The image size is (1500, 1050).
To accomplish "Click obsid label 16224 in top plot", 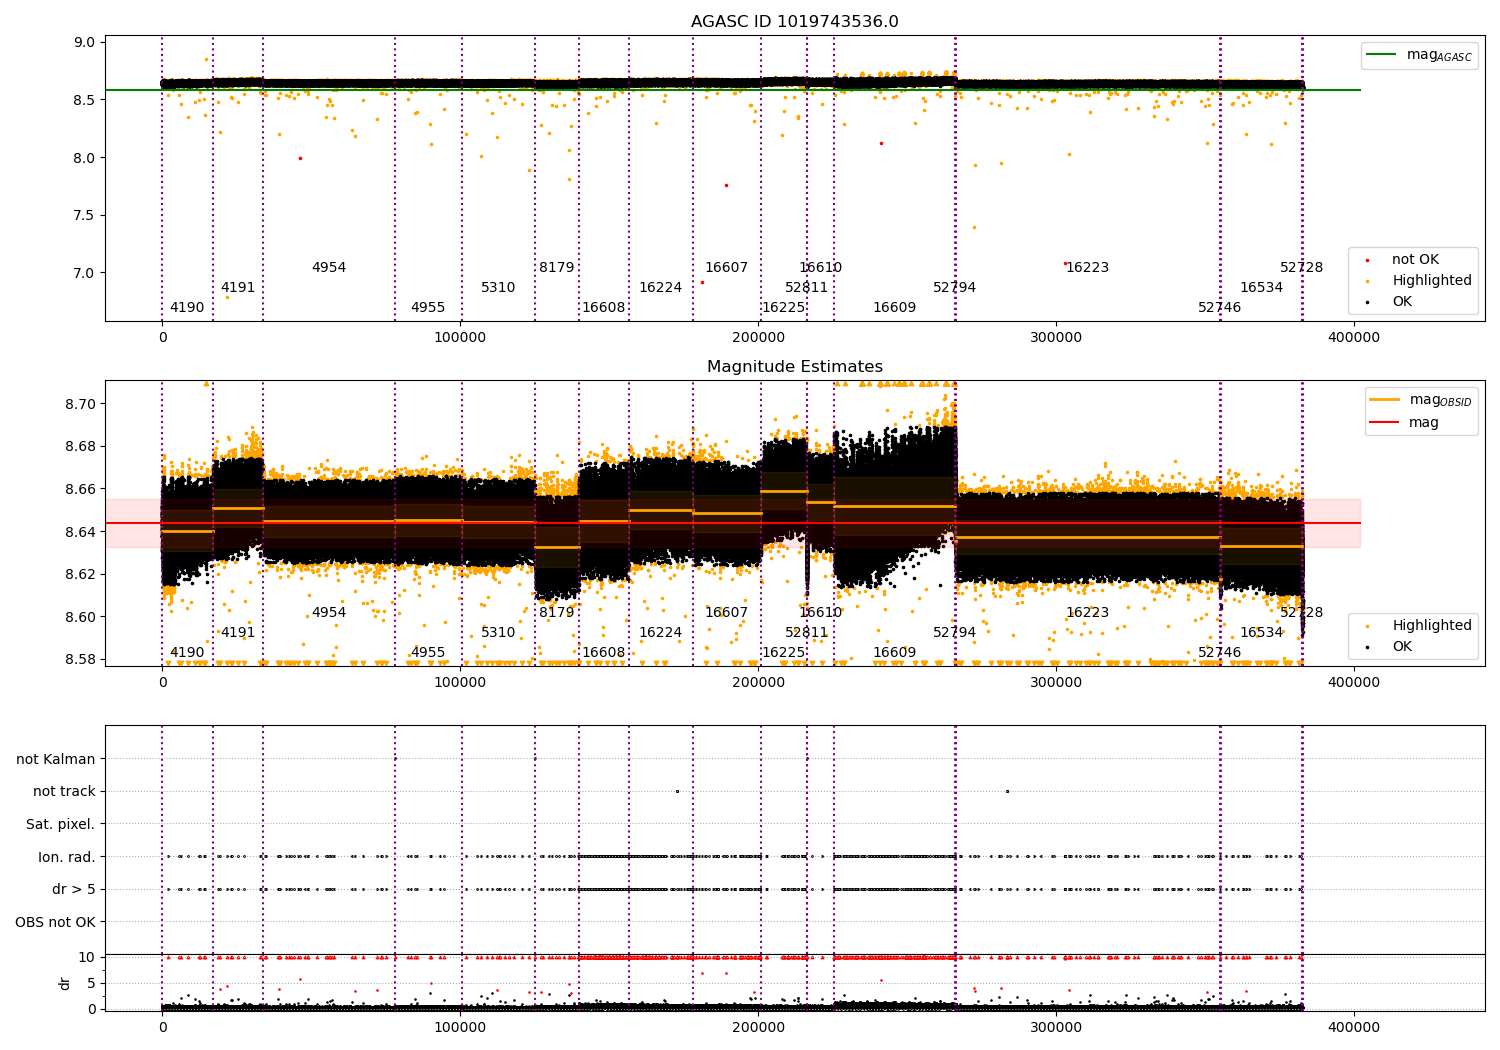I will click(661, 287).
